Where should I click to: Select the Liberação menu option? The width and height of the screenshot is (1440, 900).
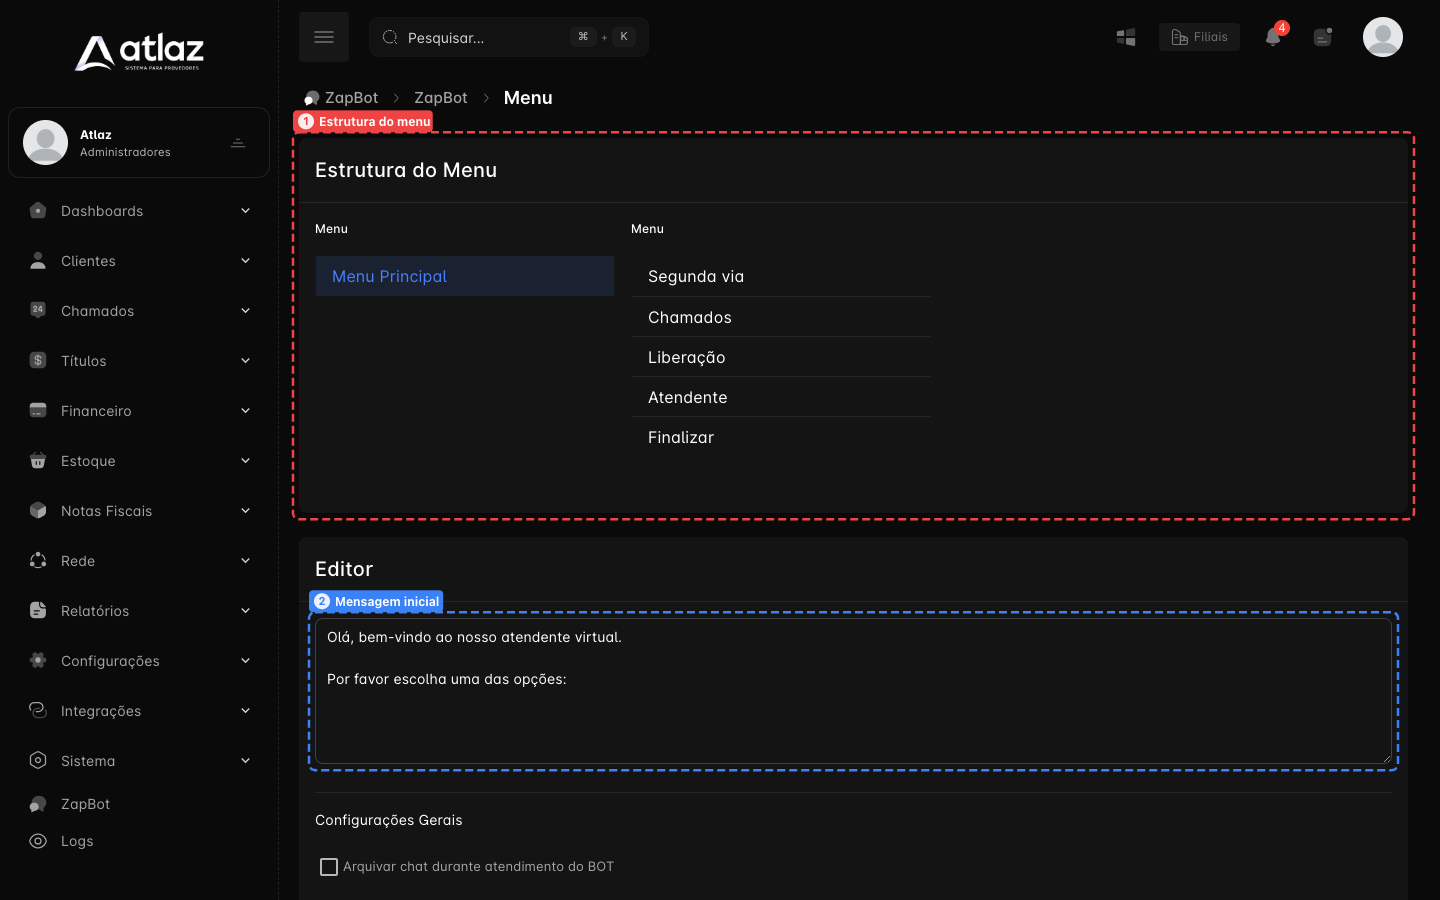(781, 357)
